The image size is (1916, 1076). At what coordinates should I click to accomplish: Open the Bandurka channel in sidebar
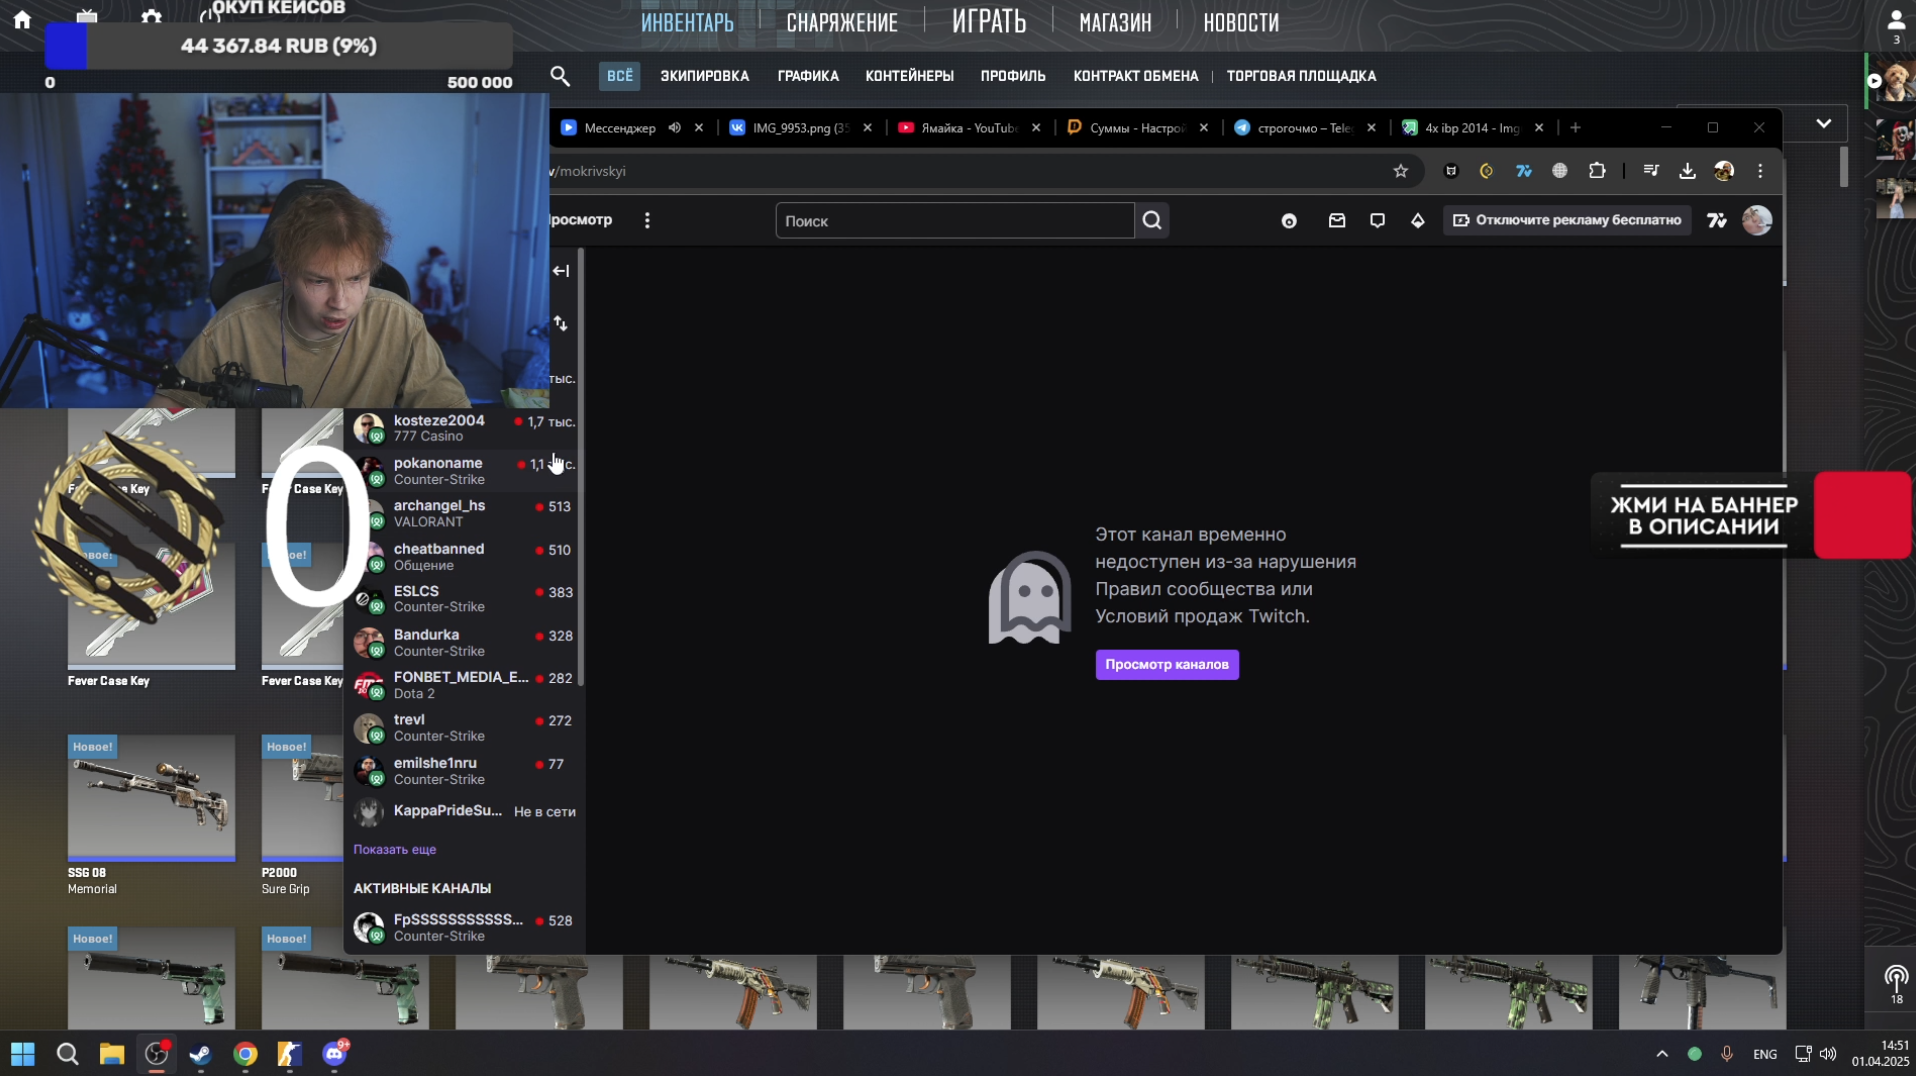464,642
